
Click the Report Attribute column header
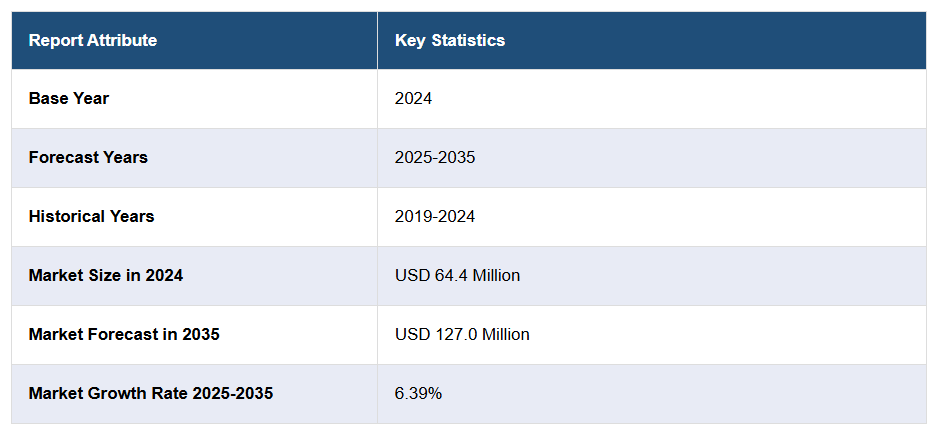92,41
